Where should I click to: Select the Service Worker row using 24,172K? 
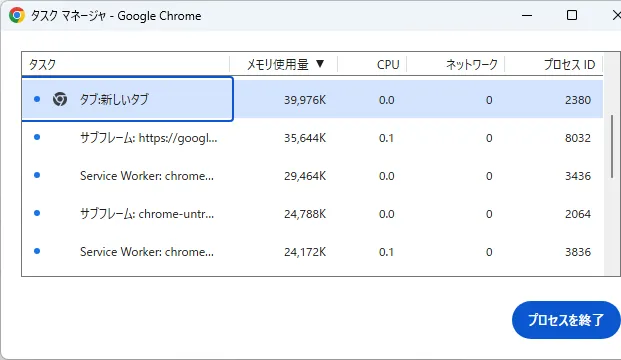click(312, 251)
